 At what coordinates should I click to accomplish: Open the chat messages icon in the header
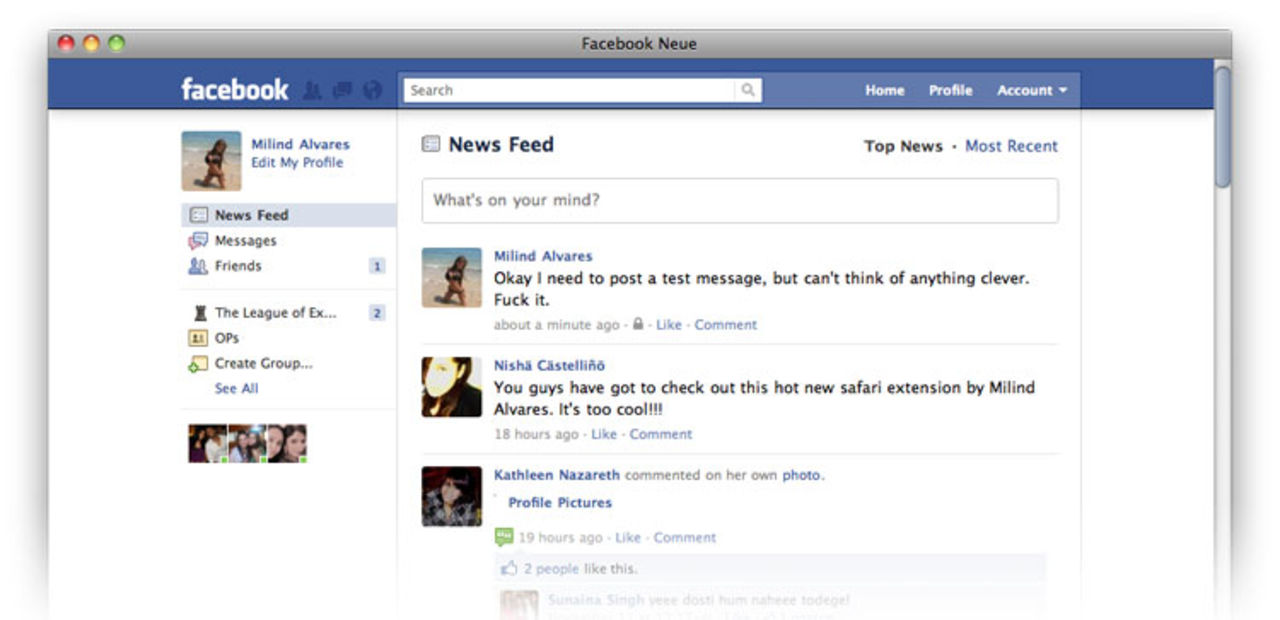point(341,90)
